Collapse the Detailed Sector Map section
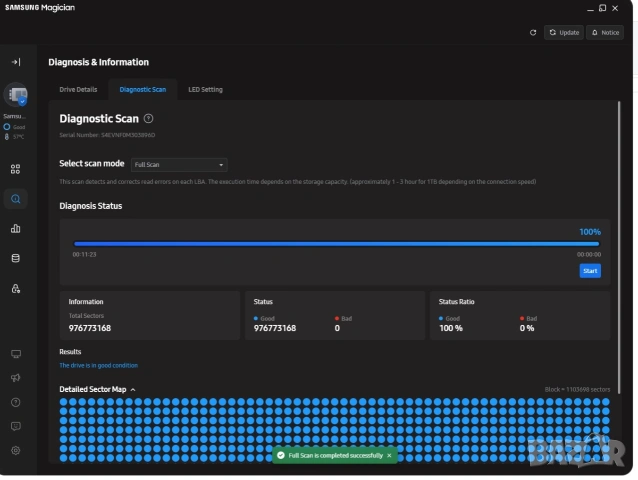 pos(133,390)
